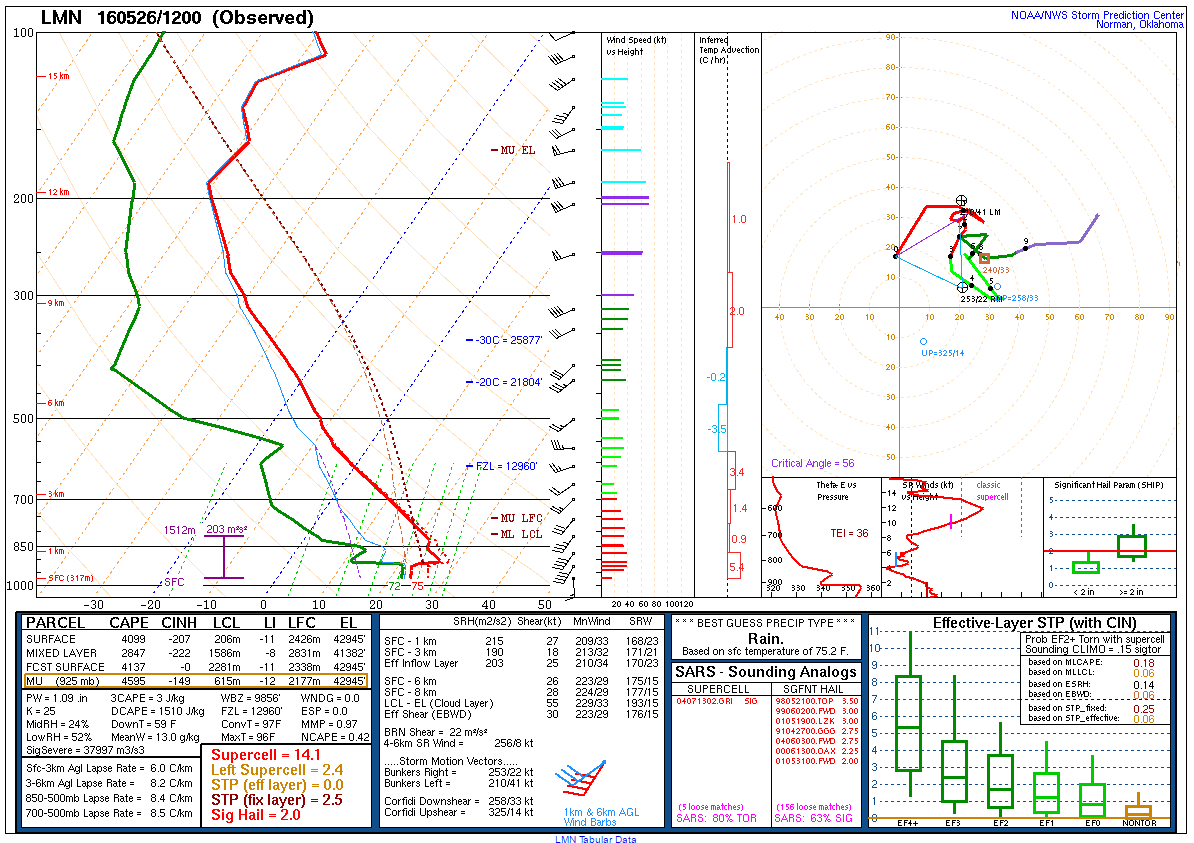Click the orange 240/33 square marker on hodograph
The height and width of the screenshot is (843, 1194).
point(984,258)
